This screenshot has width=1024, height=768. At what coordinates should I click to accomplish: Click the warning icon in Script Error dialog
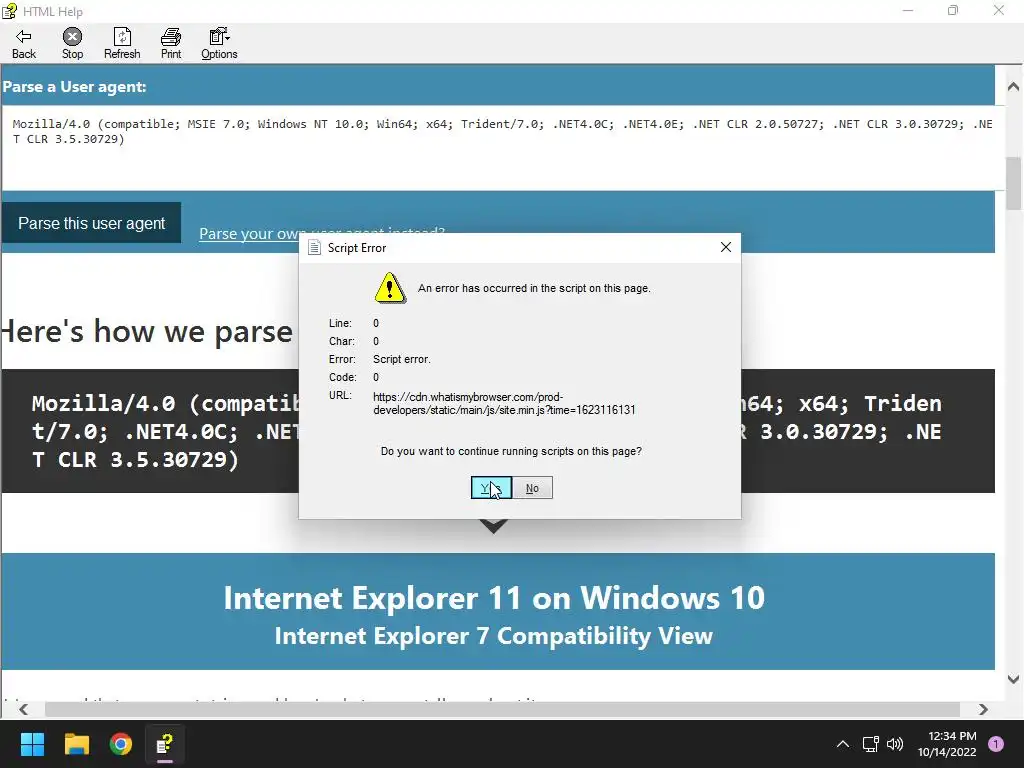click(x=390, y=288)
